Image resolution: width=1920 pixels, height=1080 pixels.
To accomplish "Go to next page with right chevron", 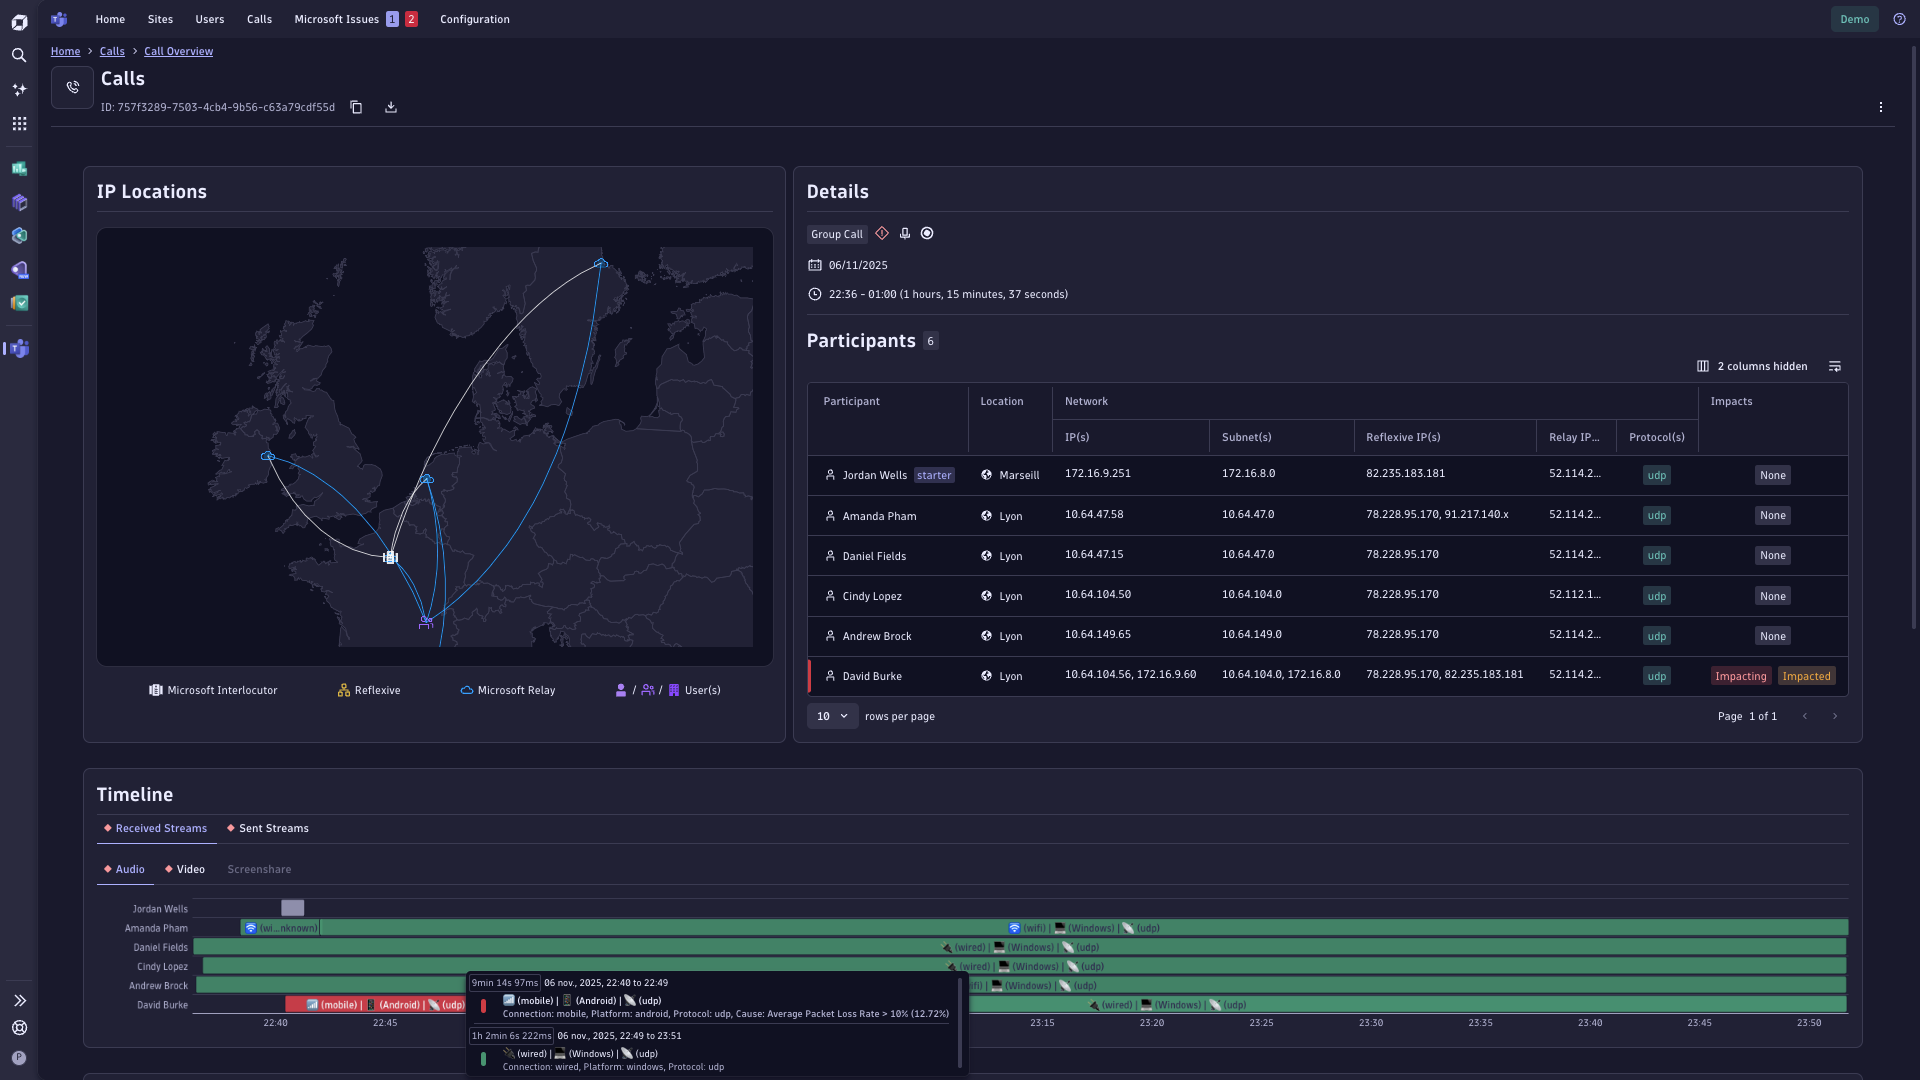I will click(1835, 716).
